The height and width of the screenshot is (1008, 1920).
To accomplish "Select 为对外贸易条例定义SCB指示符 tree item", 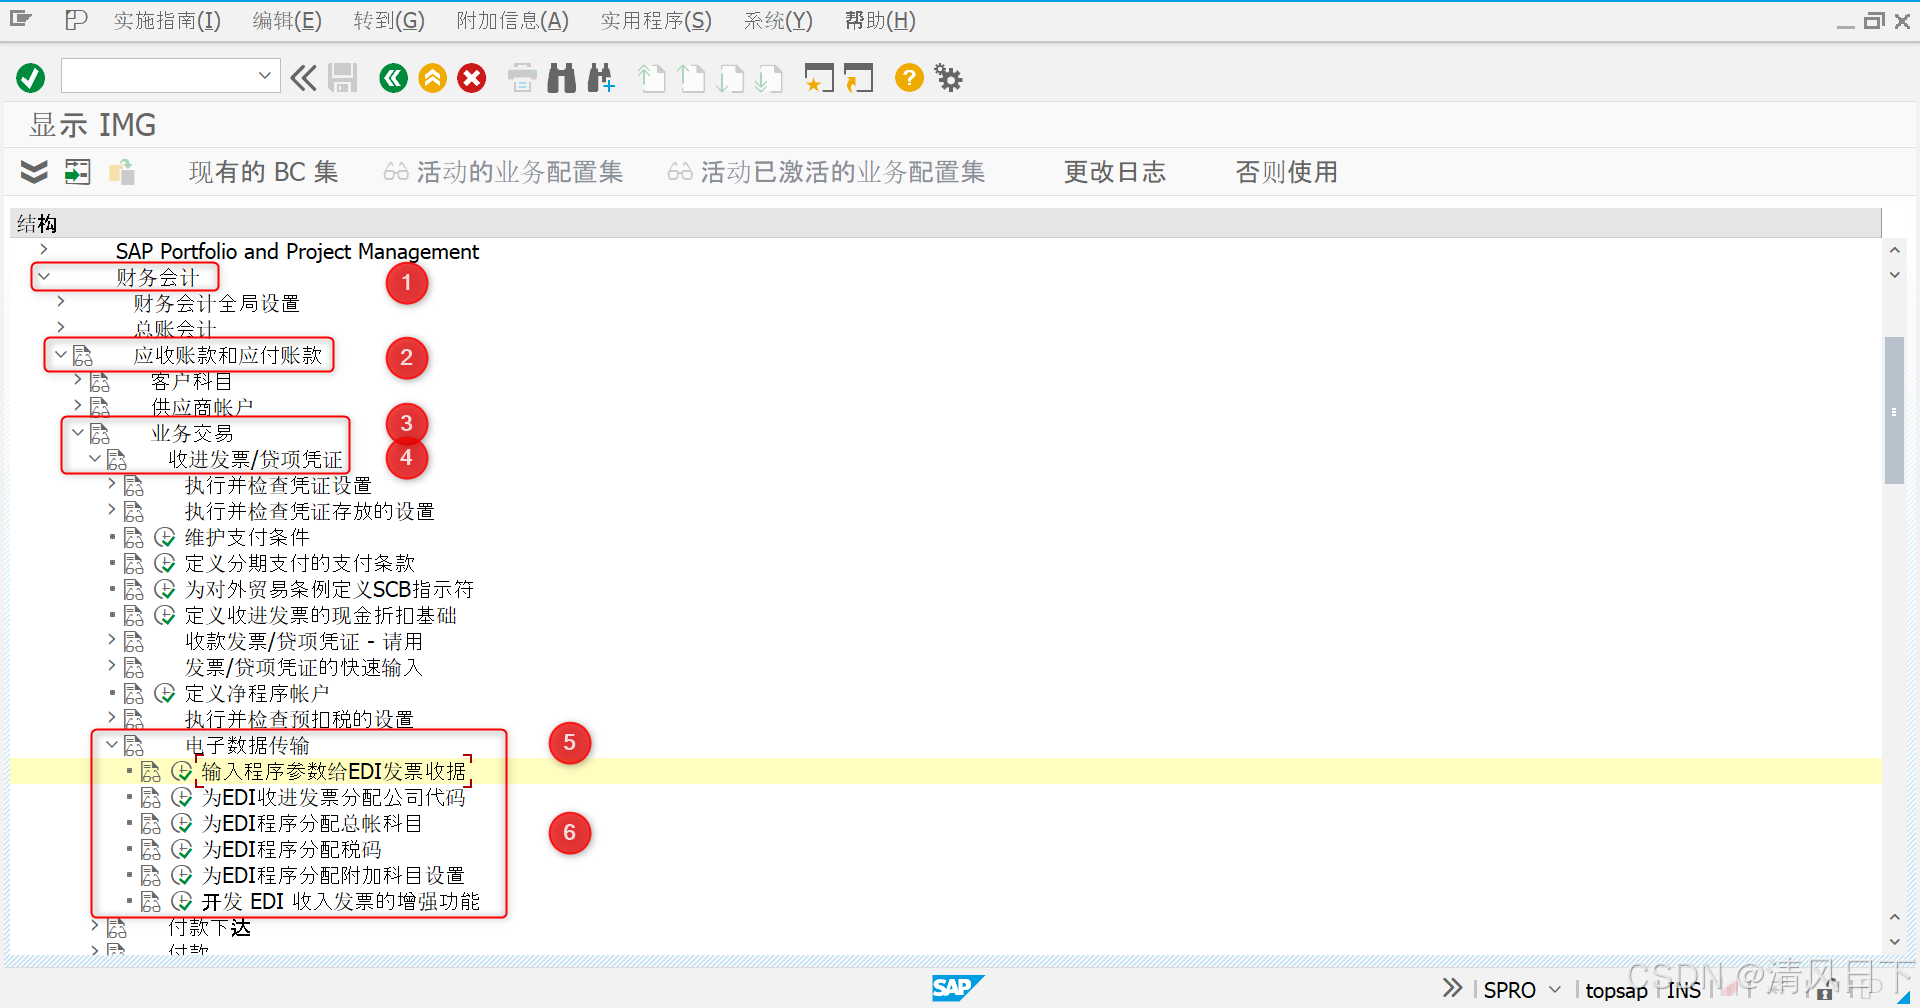I will (329, 590).
